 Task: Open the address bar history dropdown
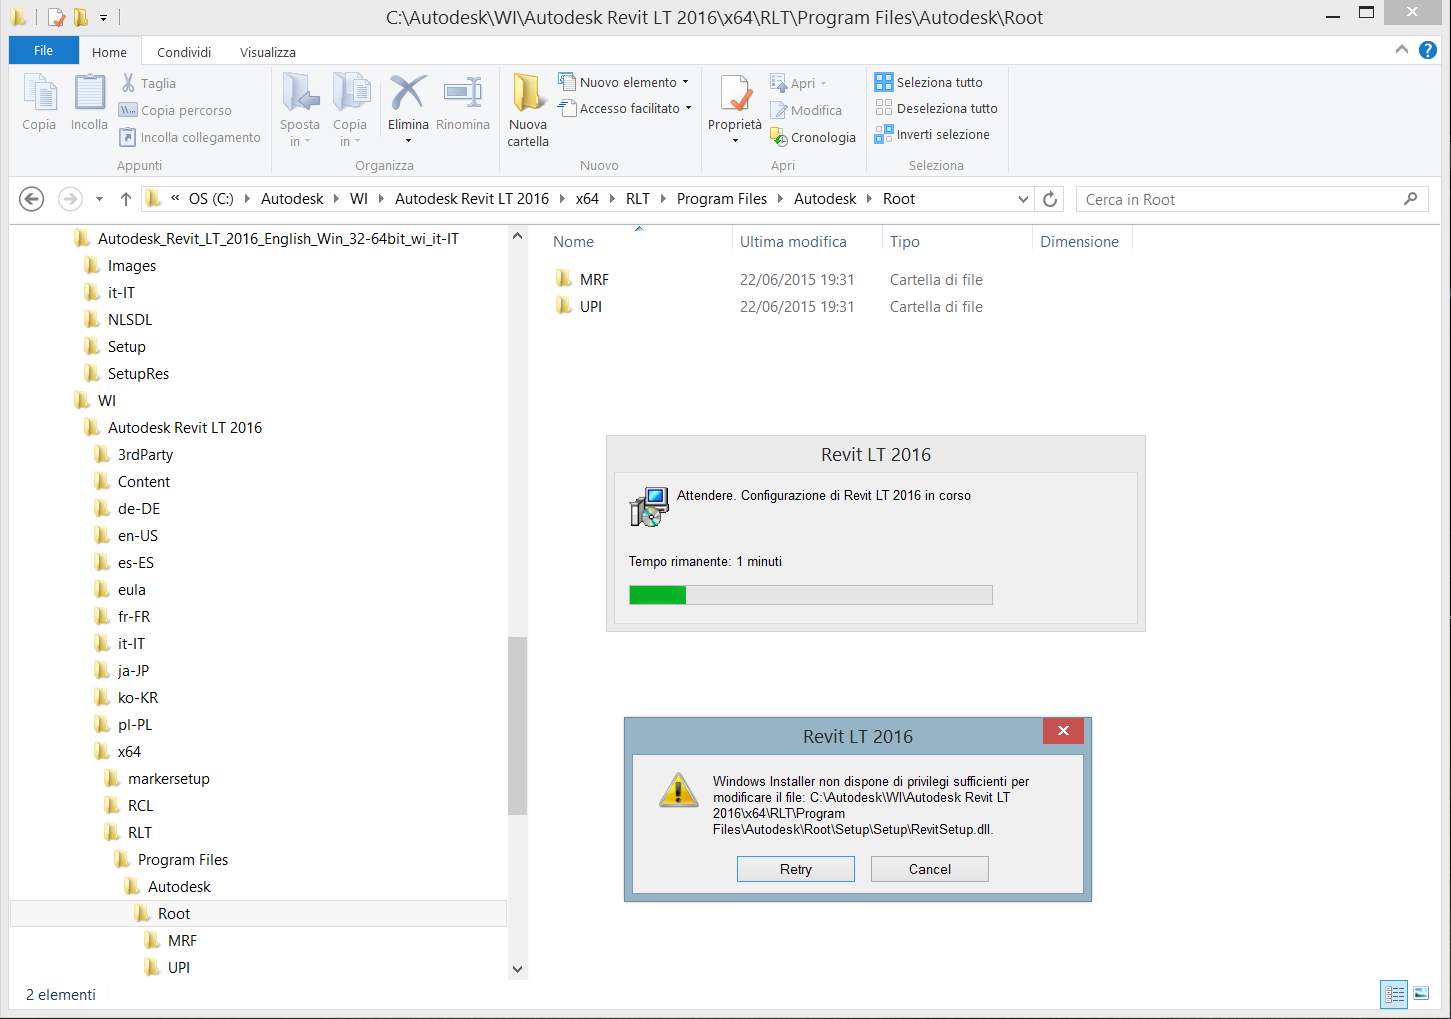(x=1023, y=199)
